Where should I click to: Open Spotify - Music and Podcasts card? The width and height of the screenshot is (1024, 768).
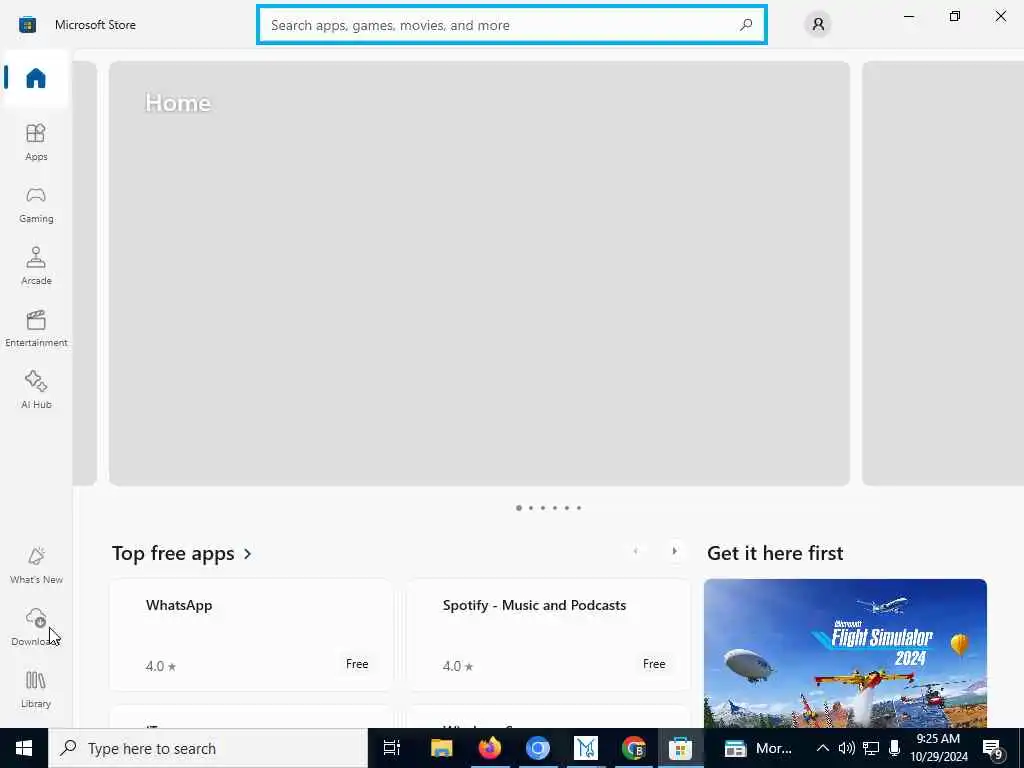tap(549, 635)
